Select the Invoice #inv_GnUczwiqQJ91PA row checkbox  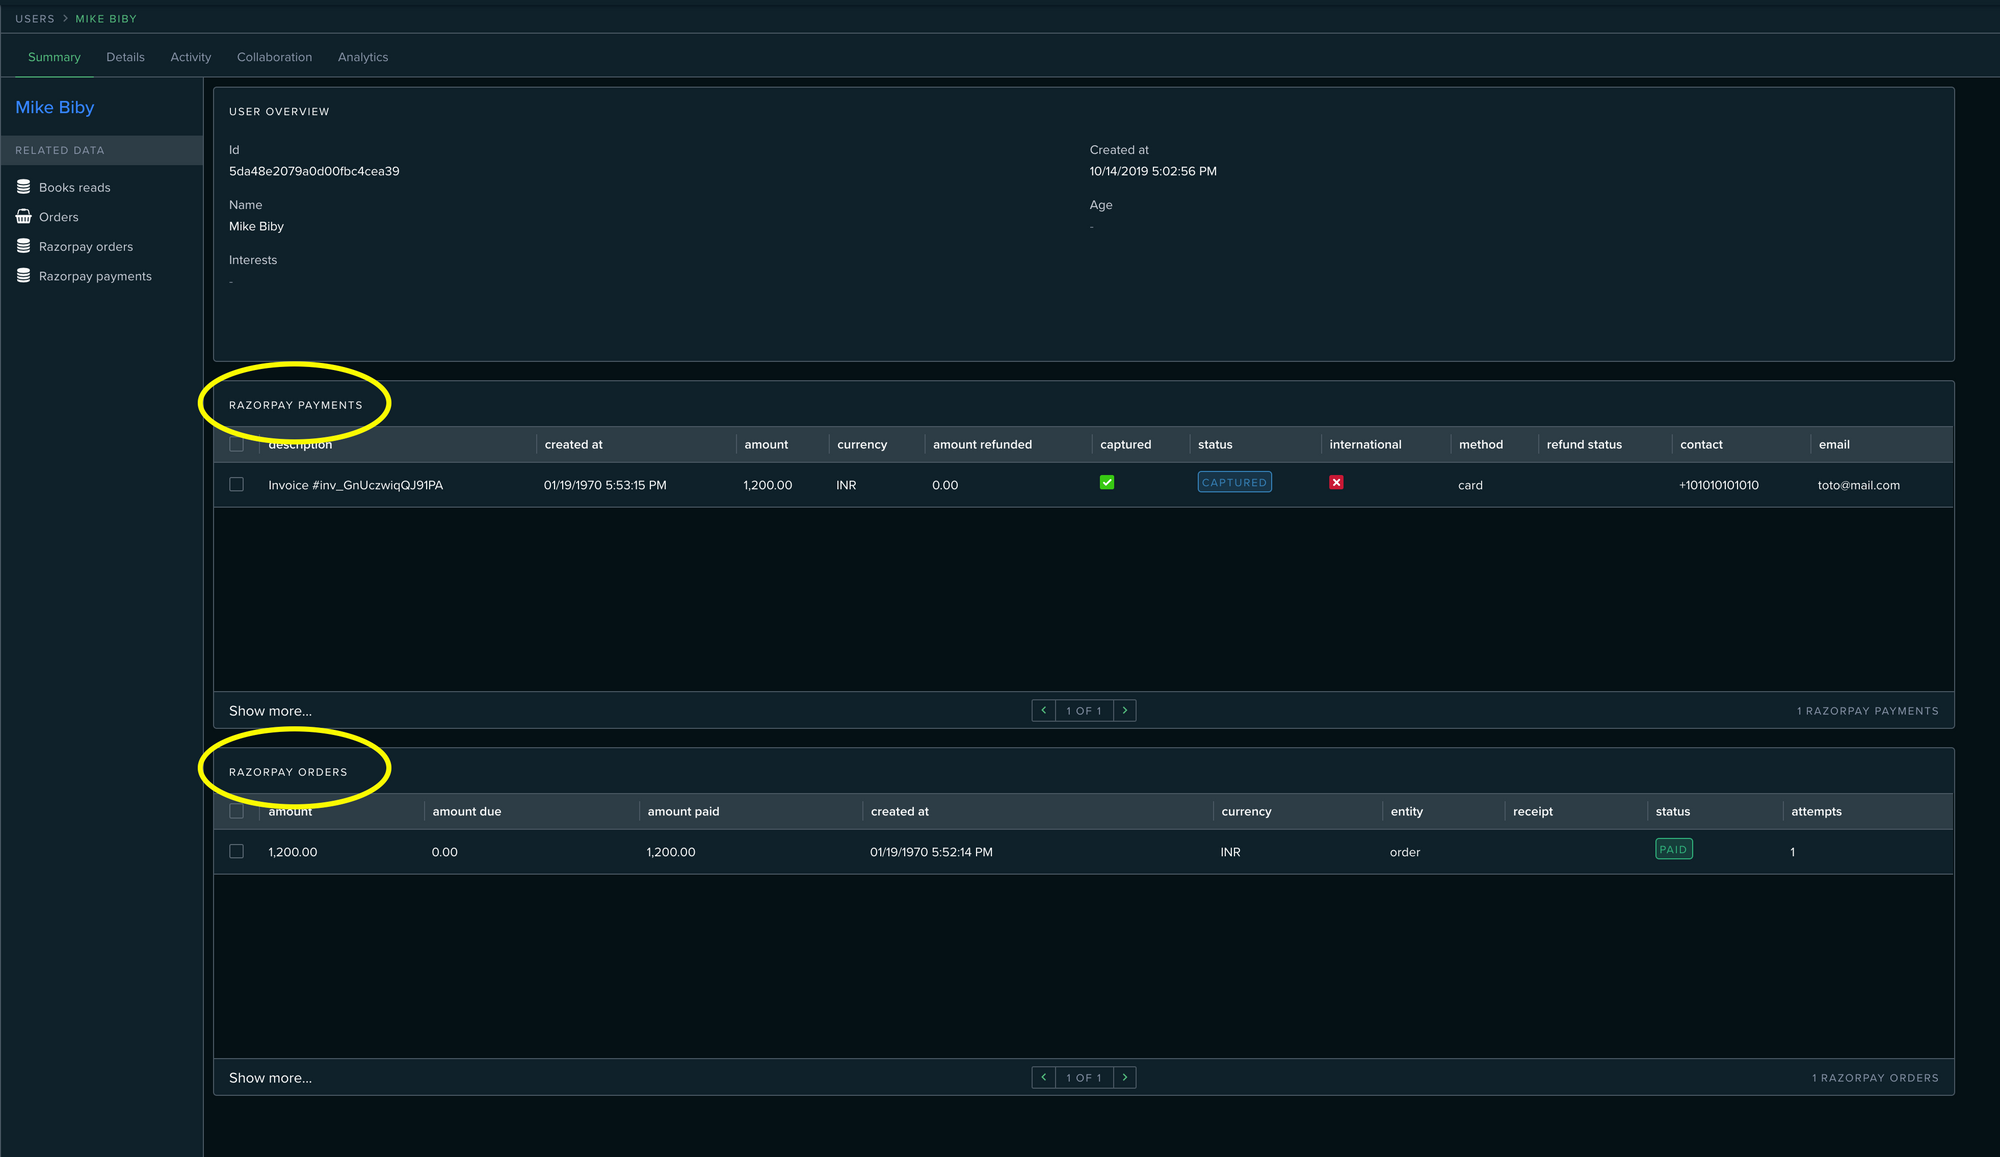click(x=236, y=484)
